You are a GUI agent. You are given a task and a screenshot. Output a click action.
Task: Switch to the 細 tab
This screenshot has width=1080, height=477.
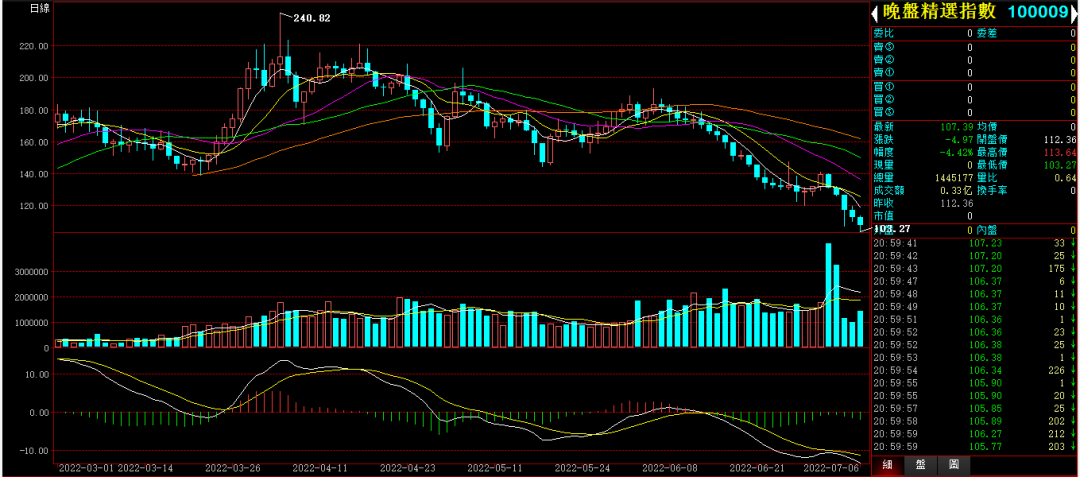pos(888,465)
